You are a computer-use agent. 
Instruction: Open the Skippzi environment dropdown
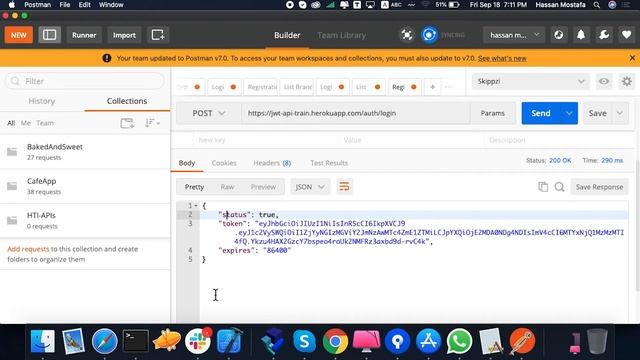tap(531, 81)
